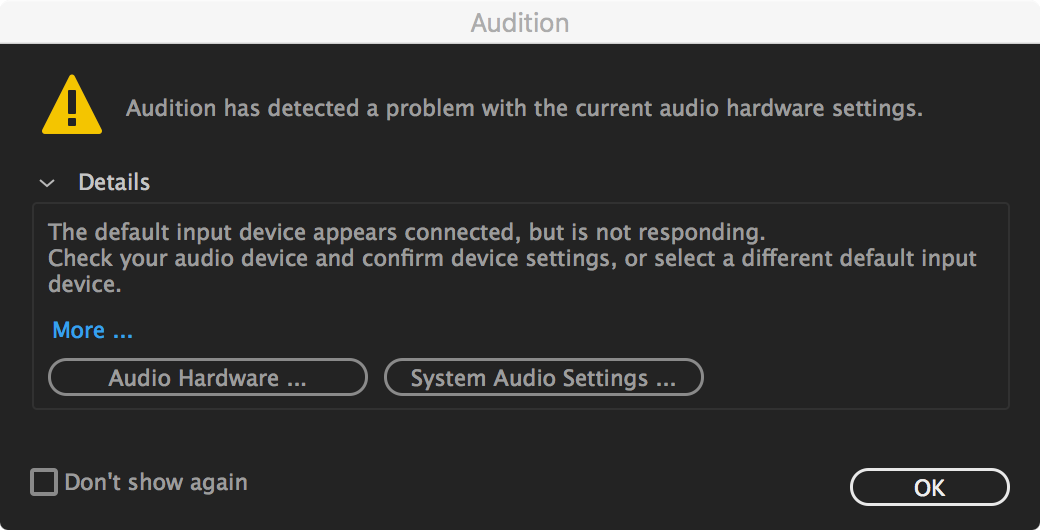
Task: Open the Audio Hardware ... settings button
Action: point(208,378)
